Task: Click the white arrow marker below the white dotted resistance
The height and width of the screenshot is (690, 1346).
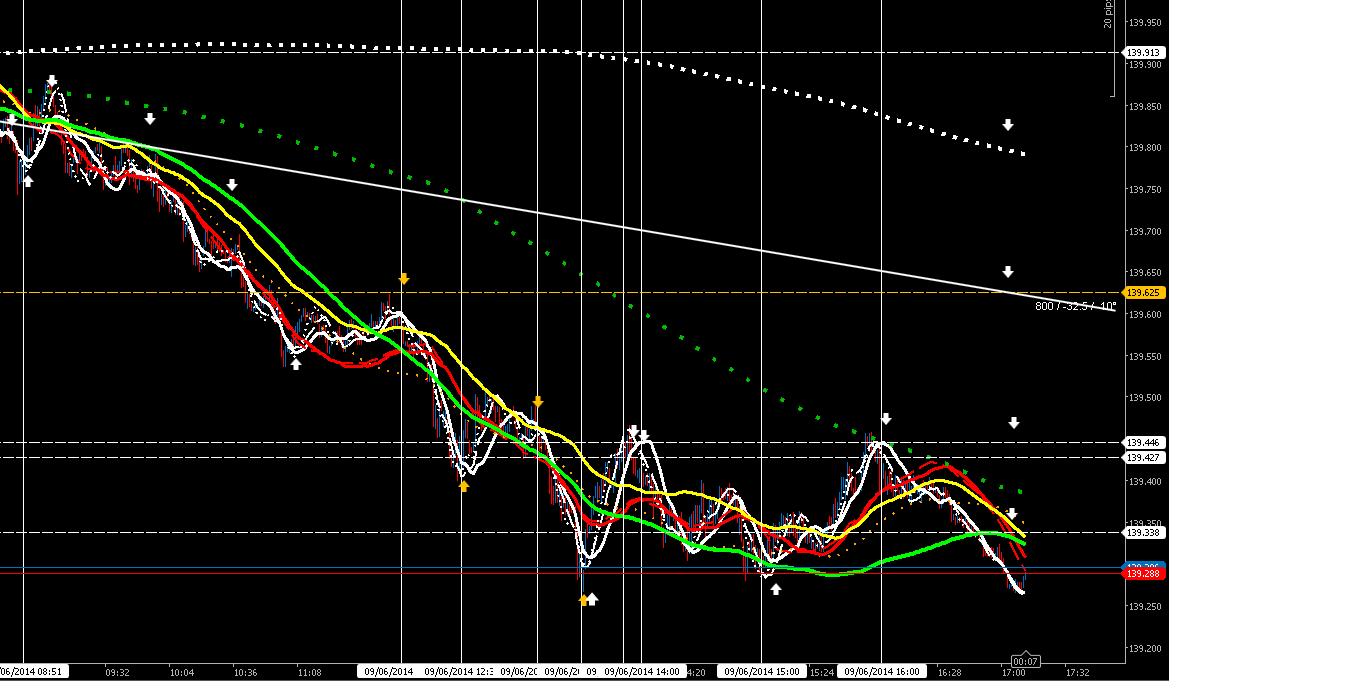Action: pos(1007,124)
